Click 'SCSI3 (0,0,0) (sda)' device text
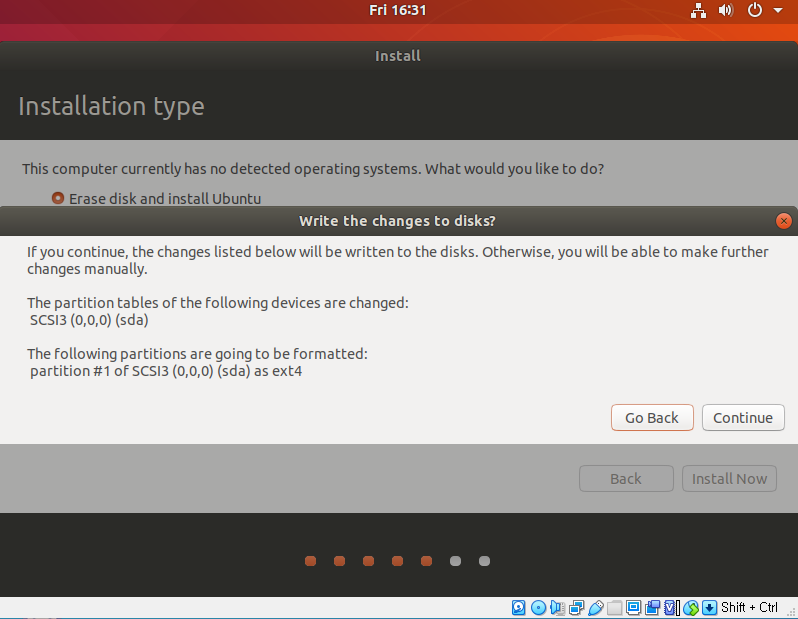The image size is (798, 619). pos(89,320)
